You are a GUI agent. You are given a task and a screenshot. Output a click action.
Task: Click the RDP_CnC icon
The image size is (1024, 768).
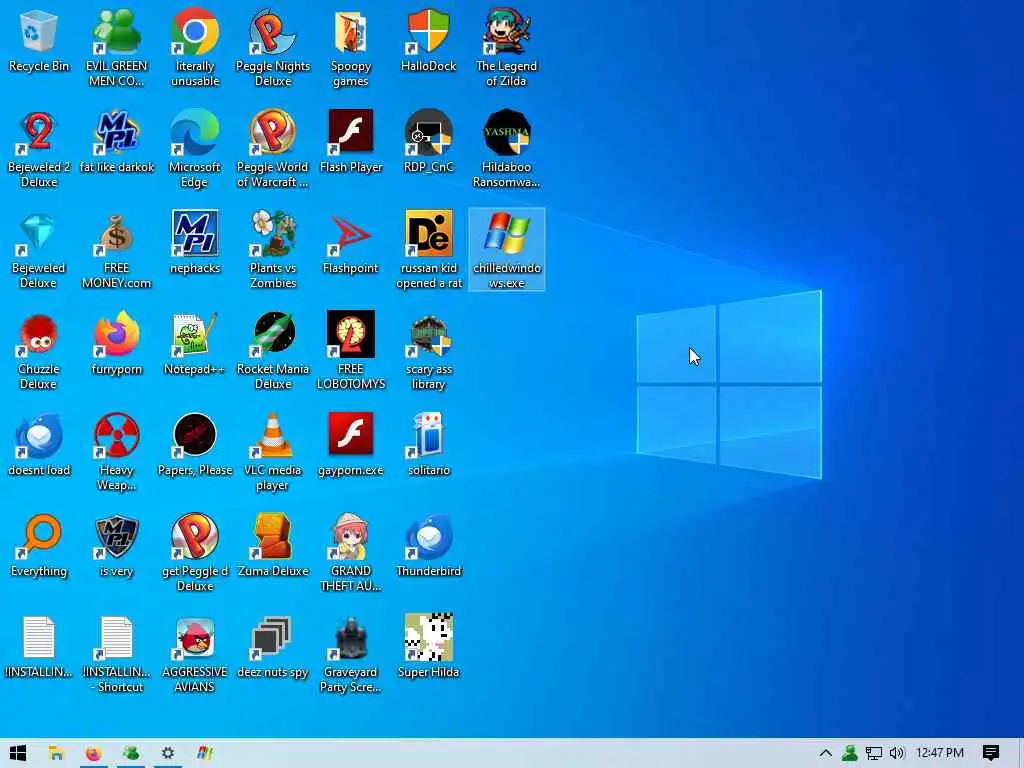[x=428, y=140]
